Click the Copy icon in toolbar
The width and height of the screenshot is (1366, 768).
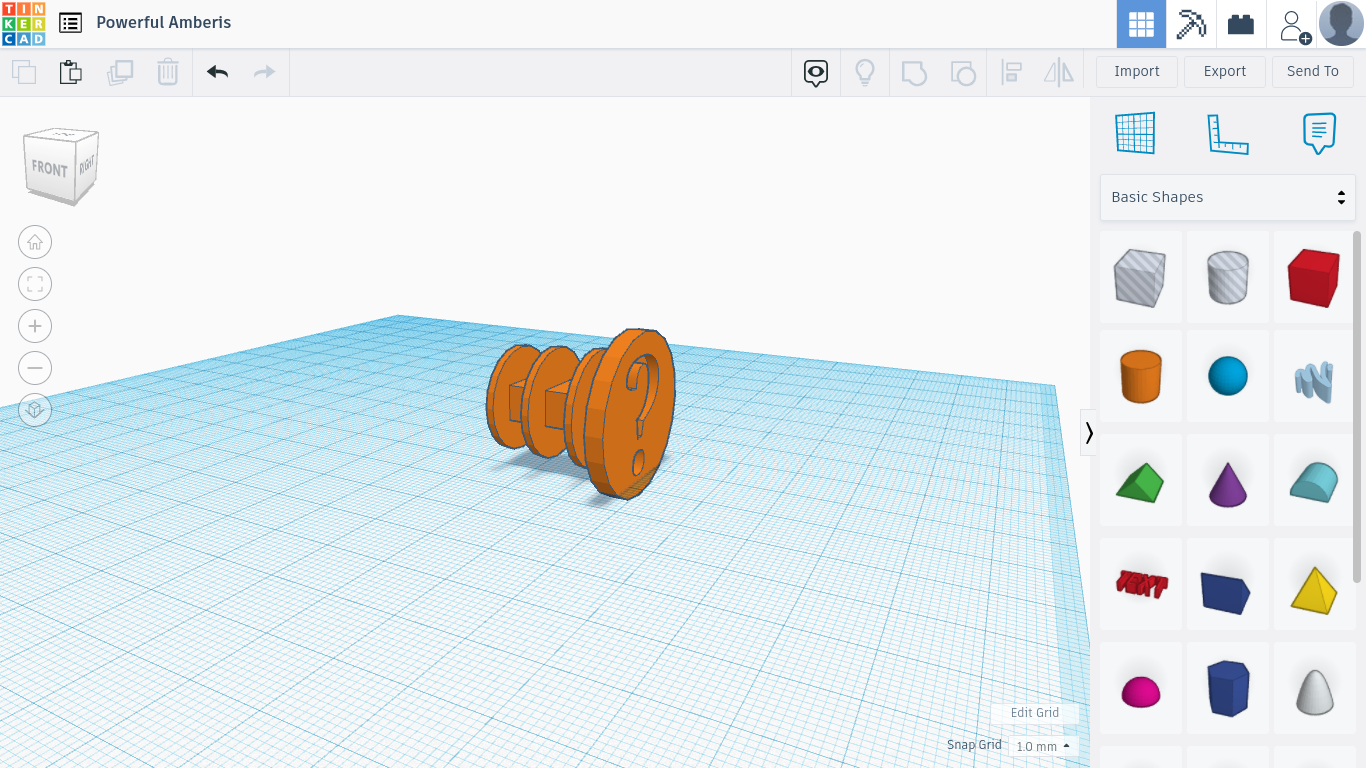(24, 72)
